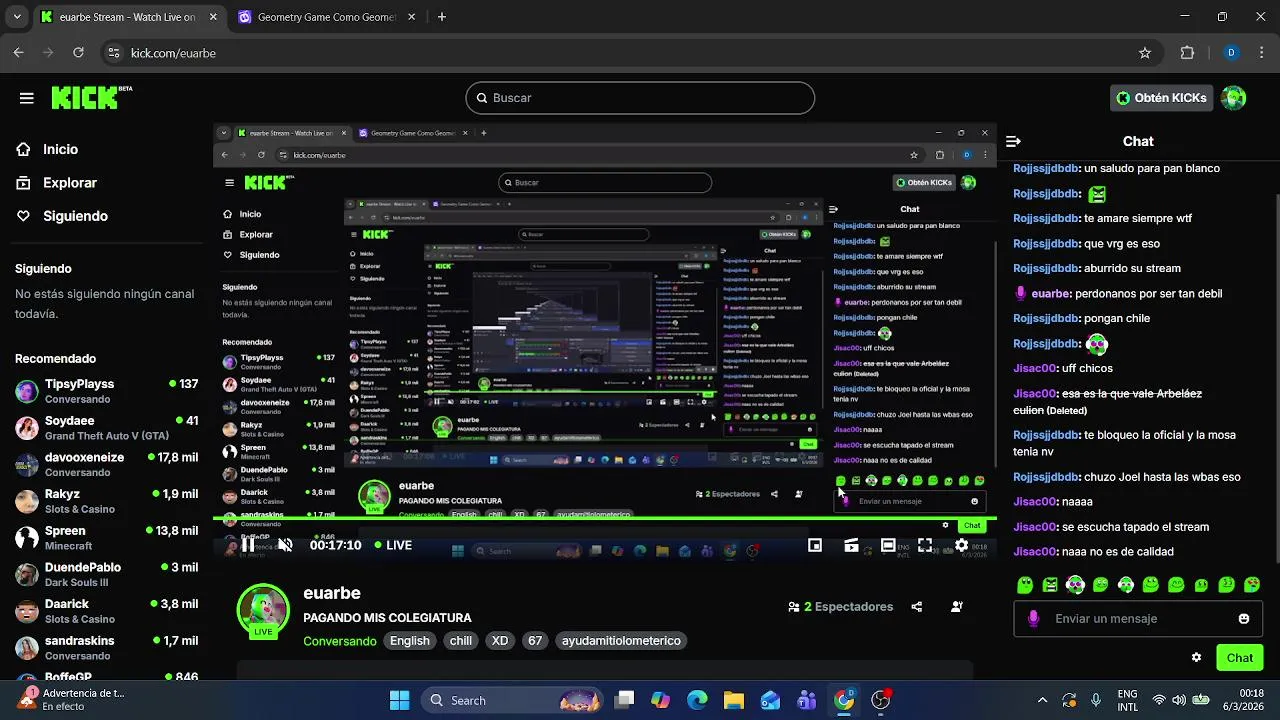The image size is (1280, 720).
Task: Open Chrome three-dot menu
Action: point(1260,53)
